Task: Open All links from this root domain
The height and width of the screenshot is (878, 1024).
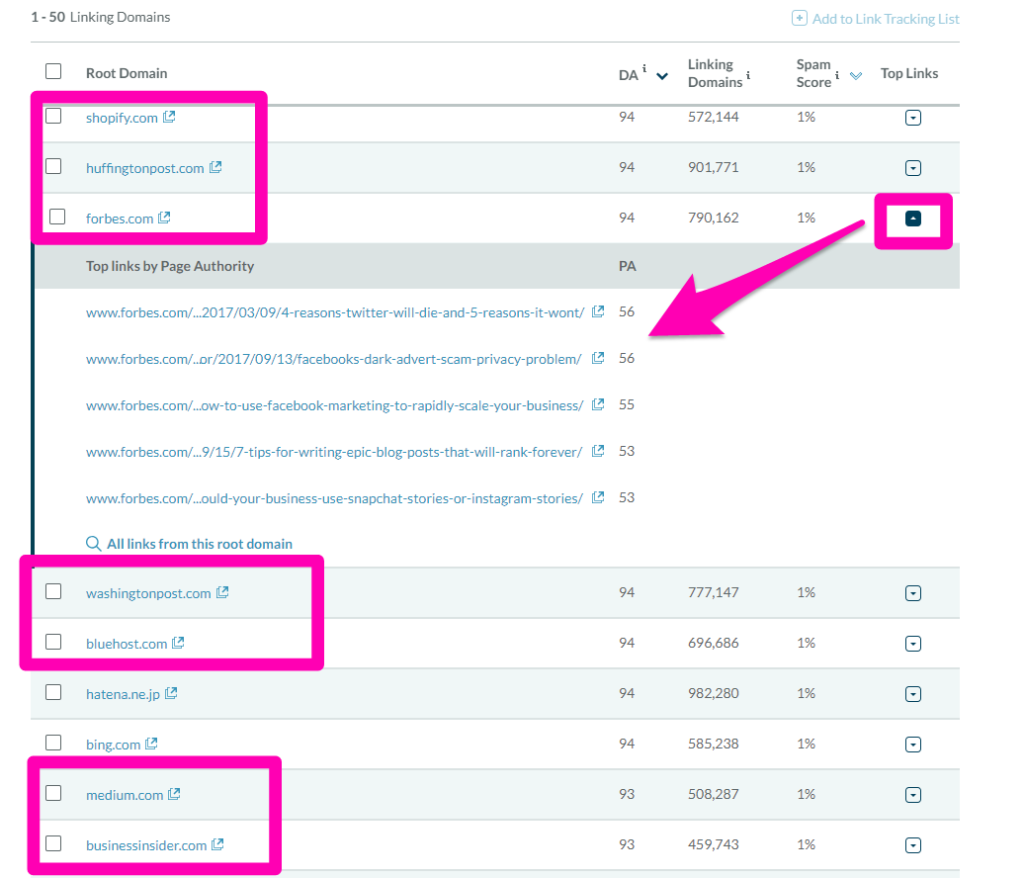Action: click(199, 544)
